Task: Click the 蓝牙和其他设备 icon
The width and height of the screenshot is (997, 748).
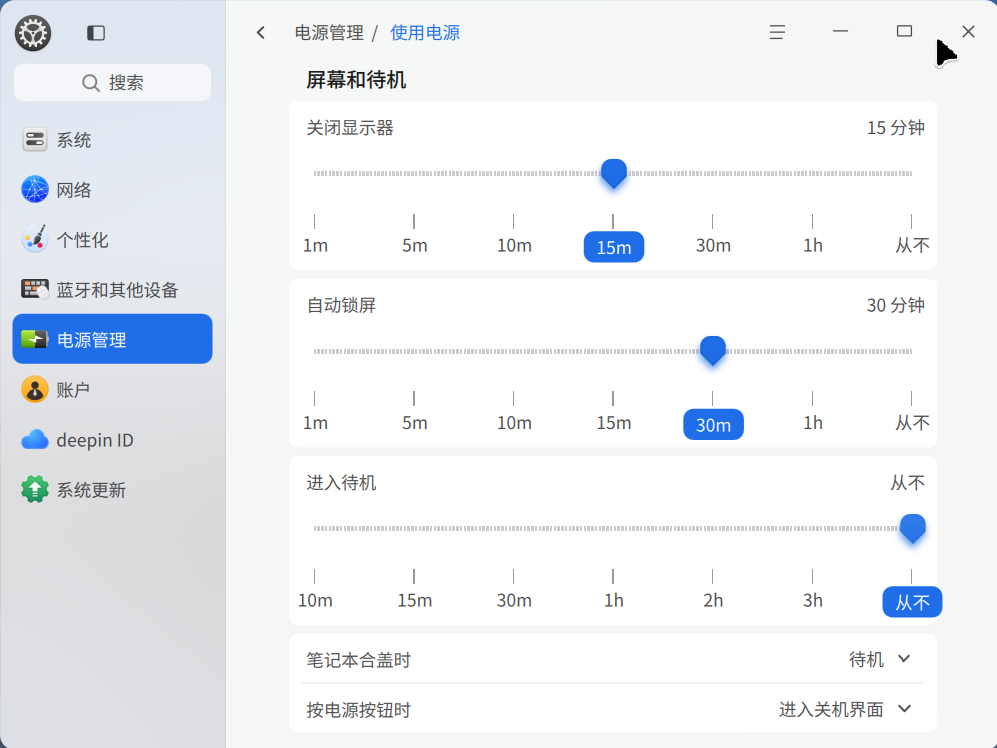Action: coord(35,289)
